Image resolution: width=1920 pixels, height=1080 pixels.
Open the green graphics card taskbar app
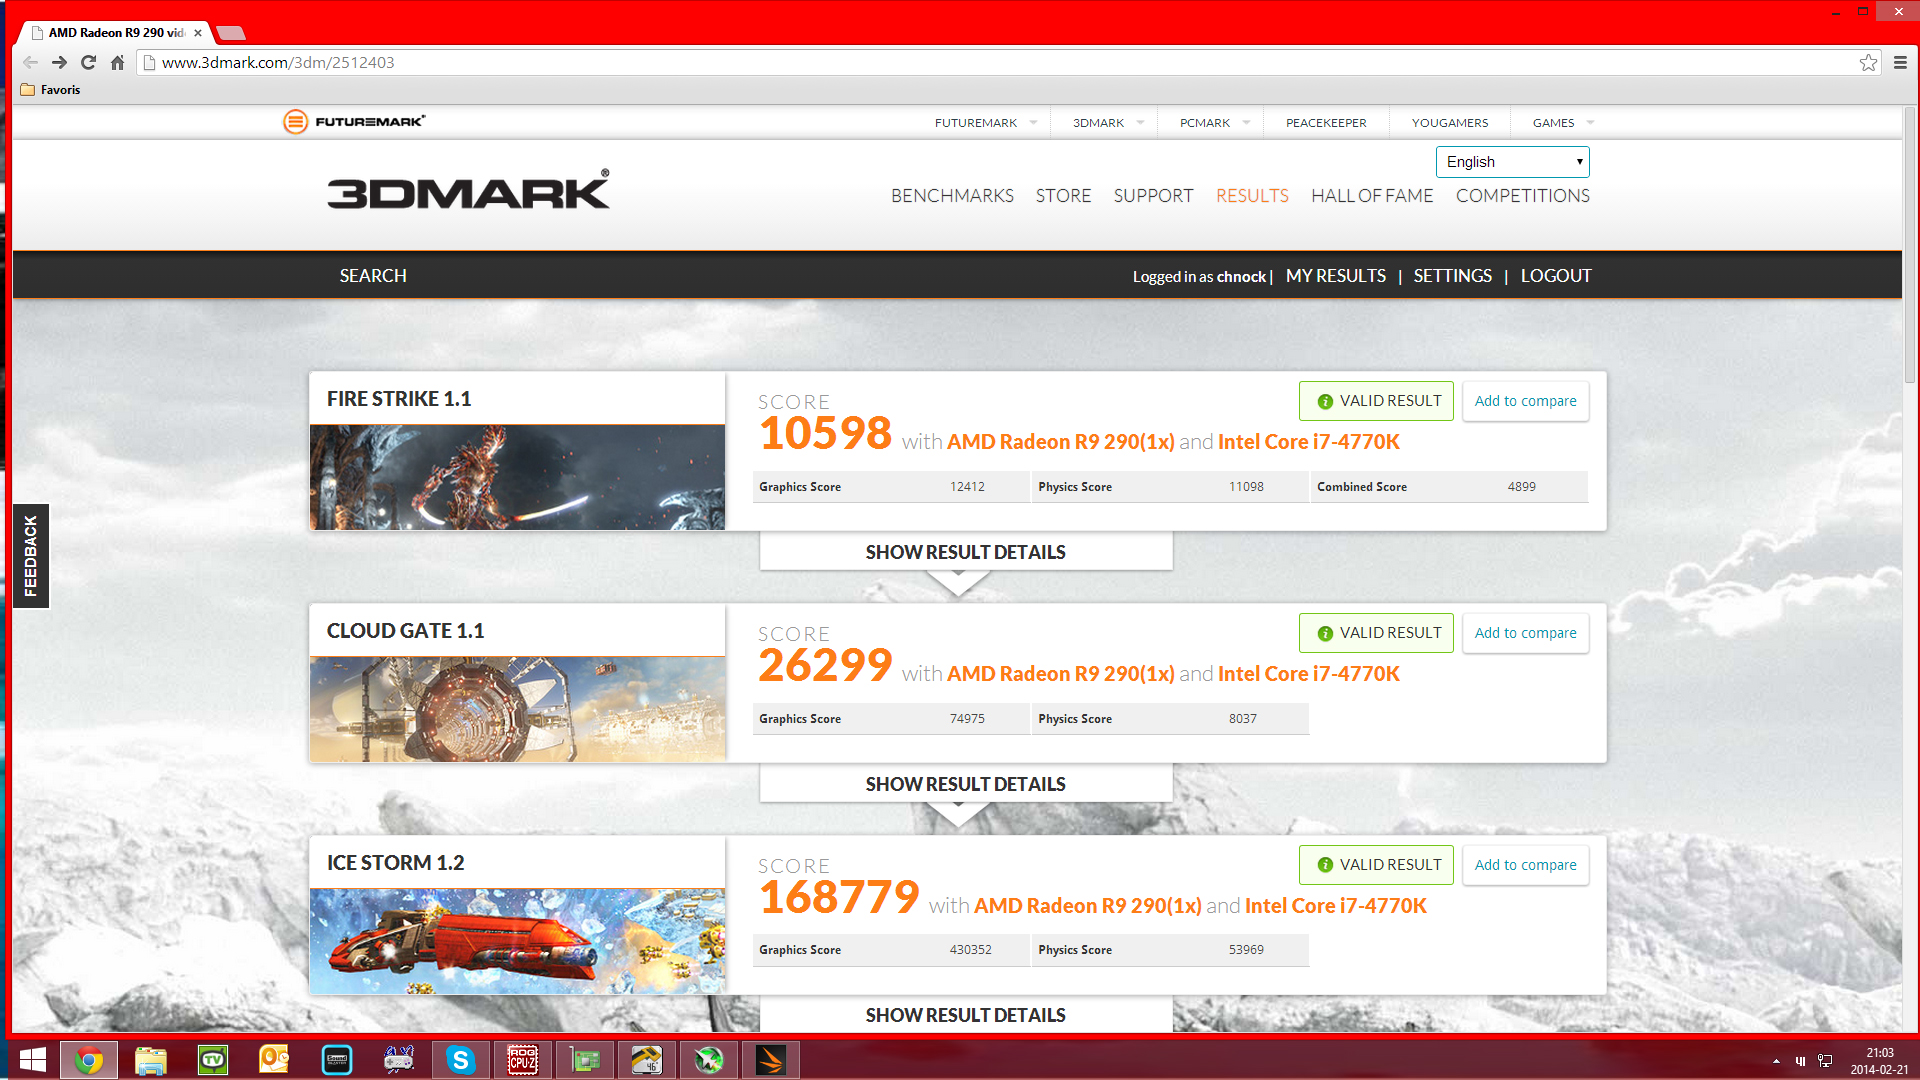[x=585, y=1060]
